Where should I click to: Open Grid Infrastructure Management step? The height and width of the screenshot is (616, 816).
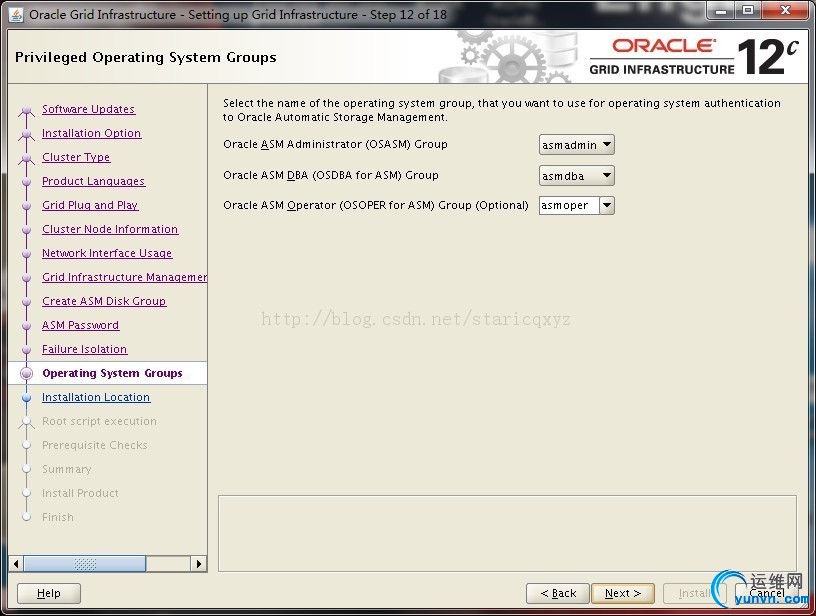tap(124, 277)
